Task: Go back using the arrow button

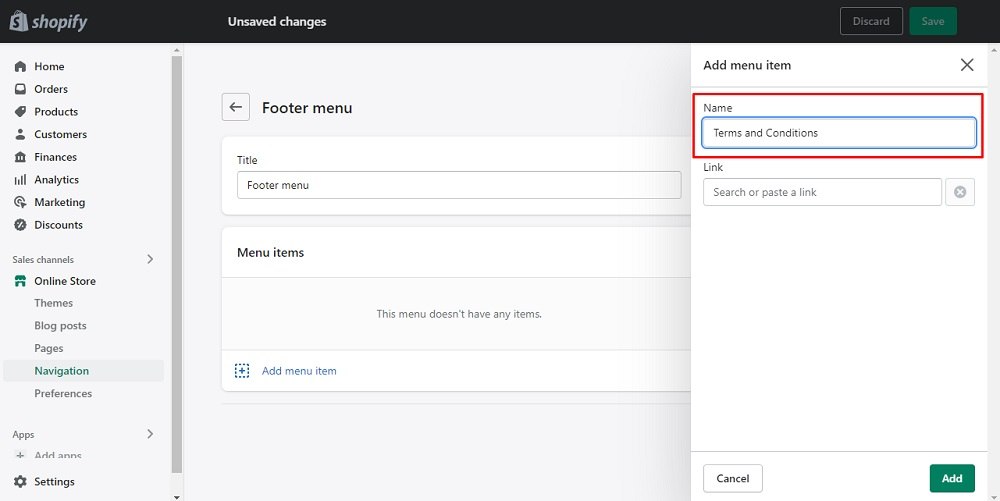Action: coord(235,107)
